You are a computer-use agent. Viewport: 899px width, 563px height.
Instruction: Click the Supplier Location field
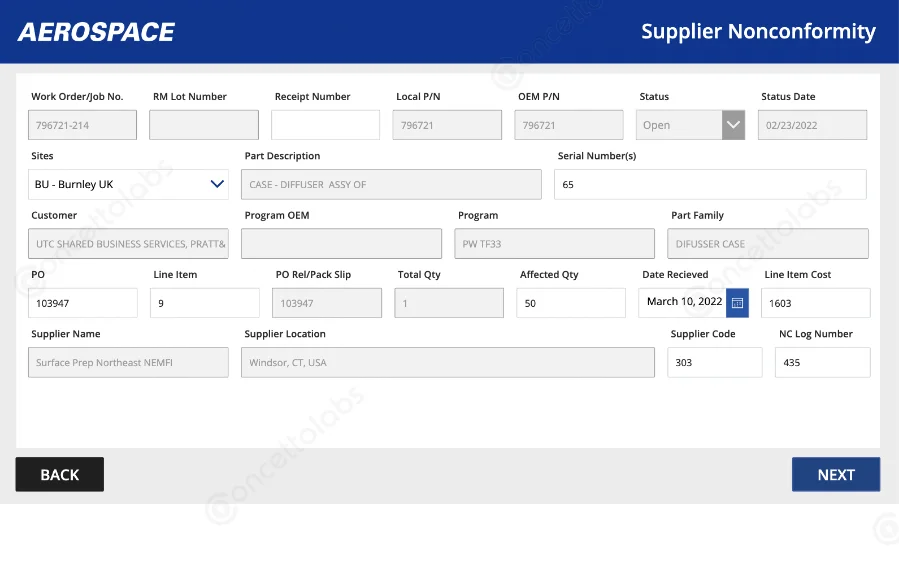pyautogui.click(x=447, y=362)
